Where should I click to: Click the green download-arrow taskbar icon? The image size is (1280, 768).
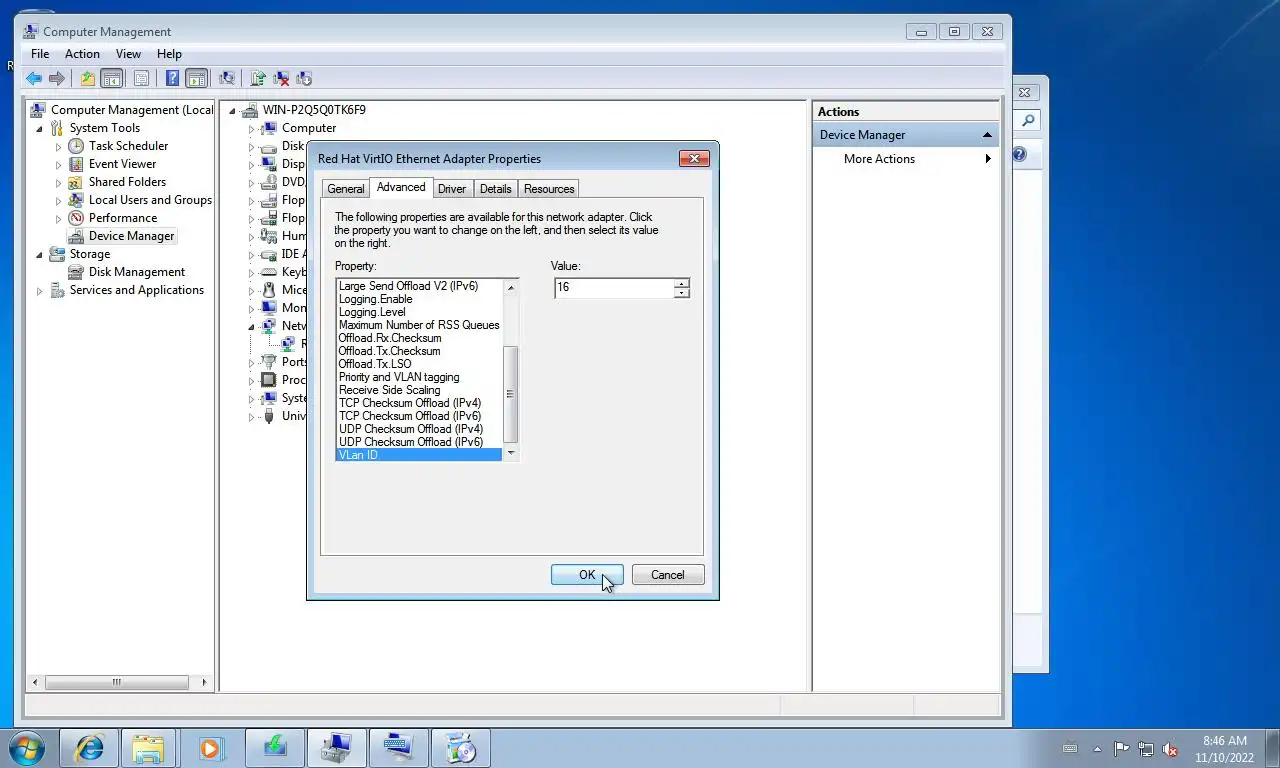point(274,747)
